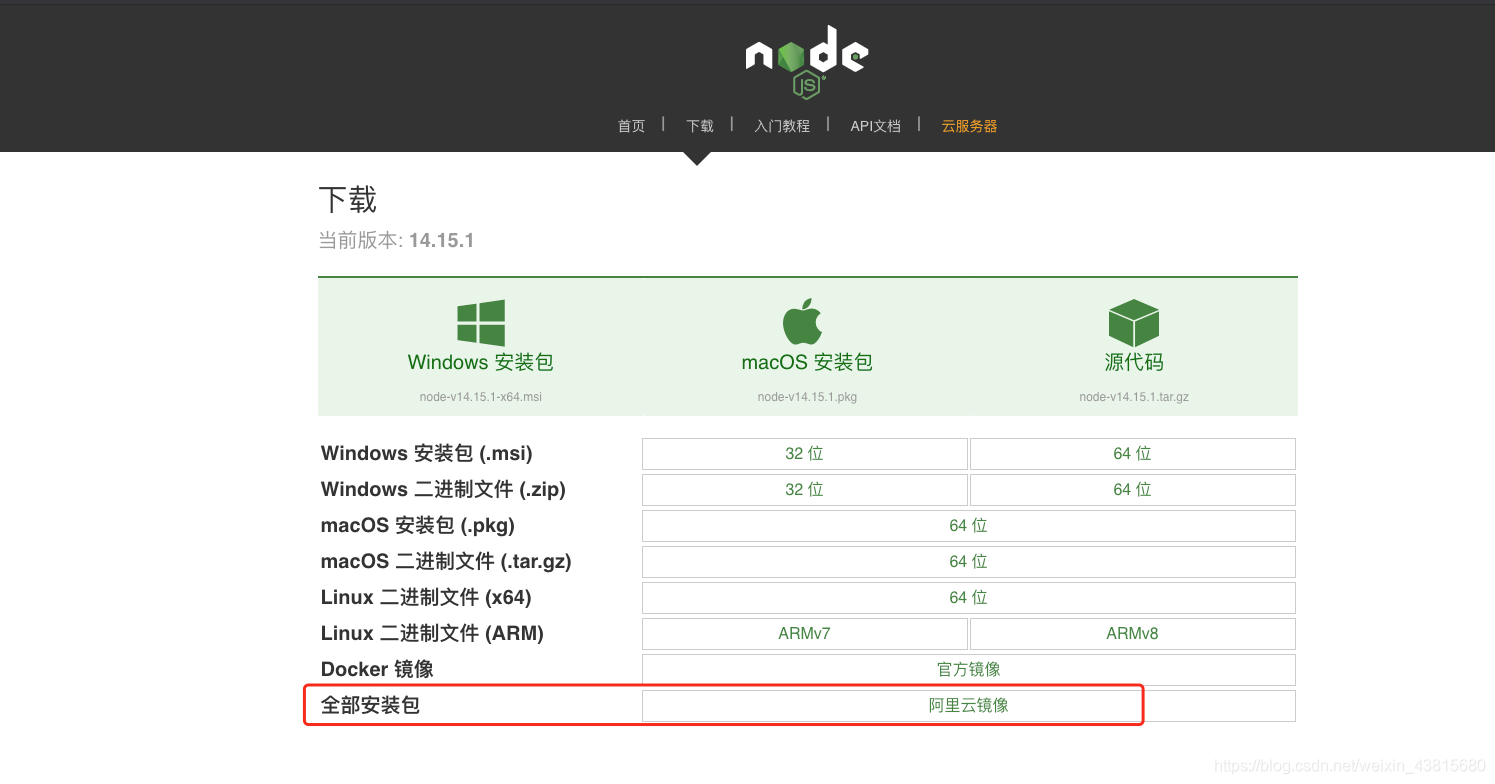Download 64 位 Linux 二进制文件 (x64)
Screen dimensions: 1495x784
click(969, 598)
